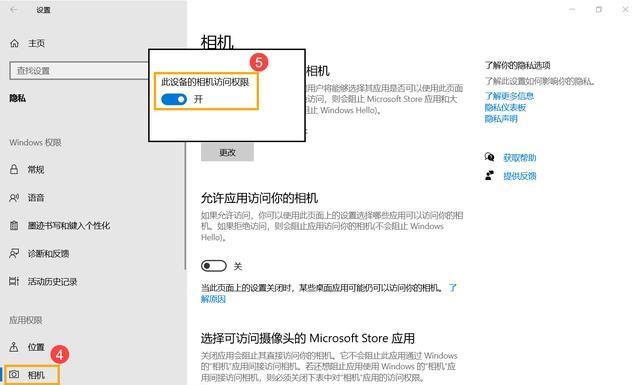
Task: Open the 隐私仪表板 link
Action: [x=505, y=108]
